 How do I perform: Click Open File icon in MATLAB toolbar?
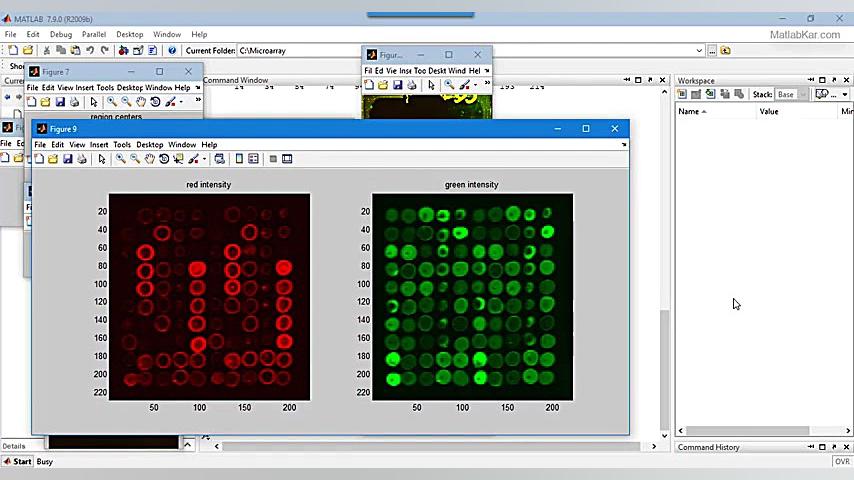[x=28, y=50]
